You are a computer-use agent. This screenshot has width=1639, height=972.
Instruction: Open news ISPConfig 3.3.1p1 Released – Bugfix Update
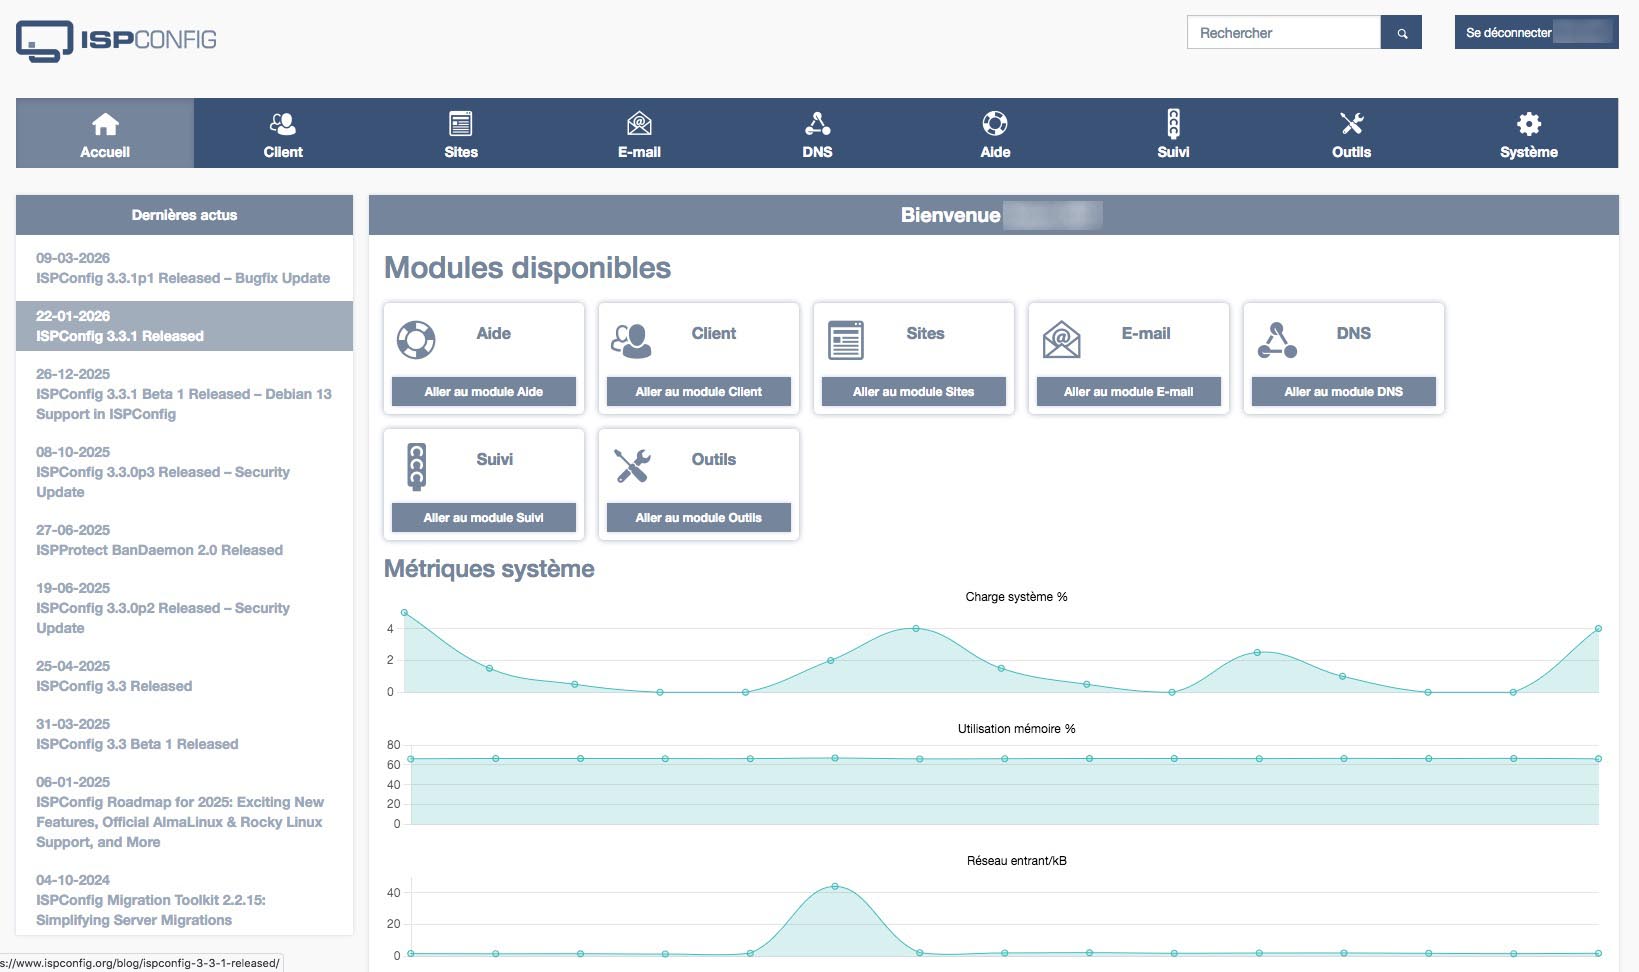click(184, 268)
